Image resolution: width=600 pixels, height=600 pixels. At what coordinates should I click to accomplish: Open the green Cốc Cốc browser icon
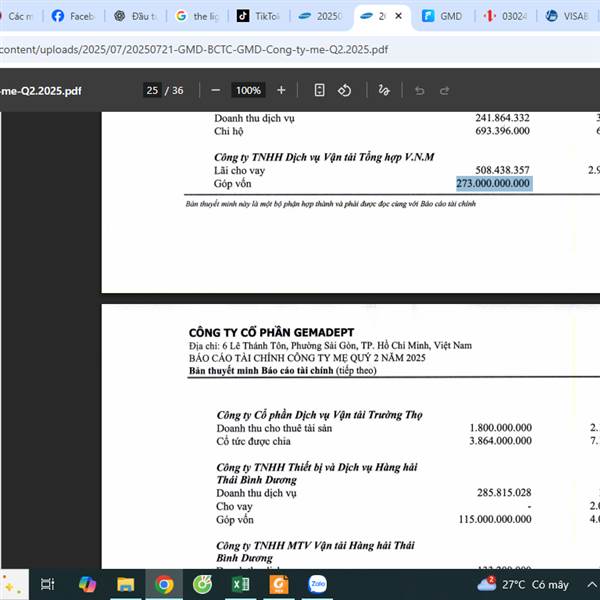pyautogui.click(x=202, y=584)
